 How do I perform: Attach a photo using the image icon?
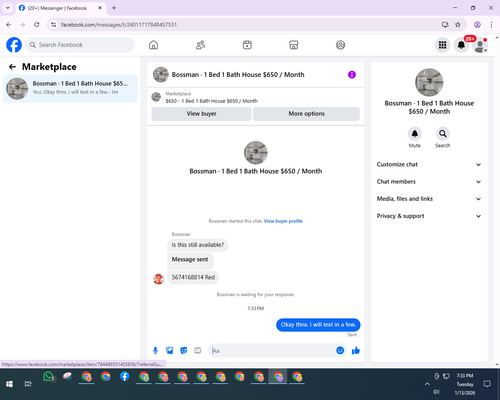[170, 350]
